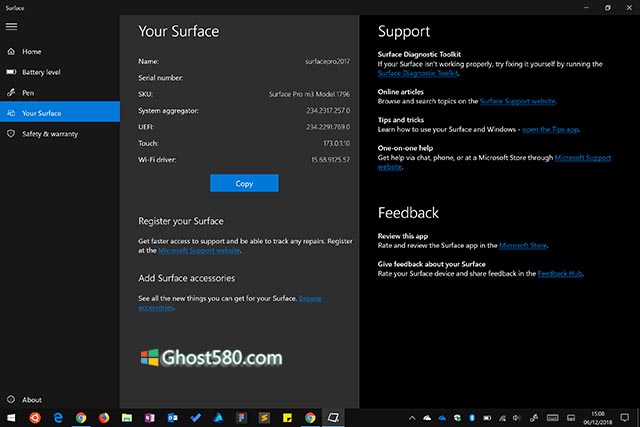This screenshot has height=427, width=640.
Task: Click System aggregator value 234.2317.257.0
Action: [x=328, y=111]
